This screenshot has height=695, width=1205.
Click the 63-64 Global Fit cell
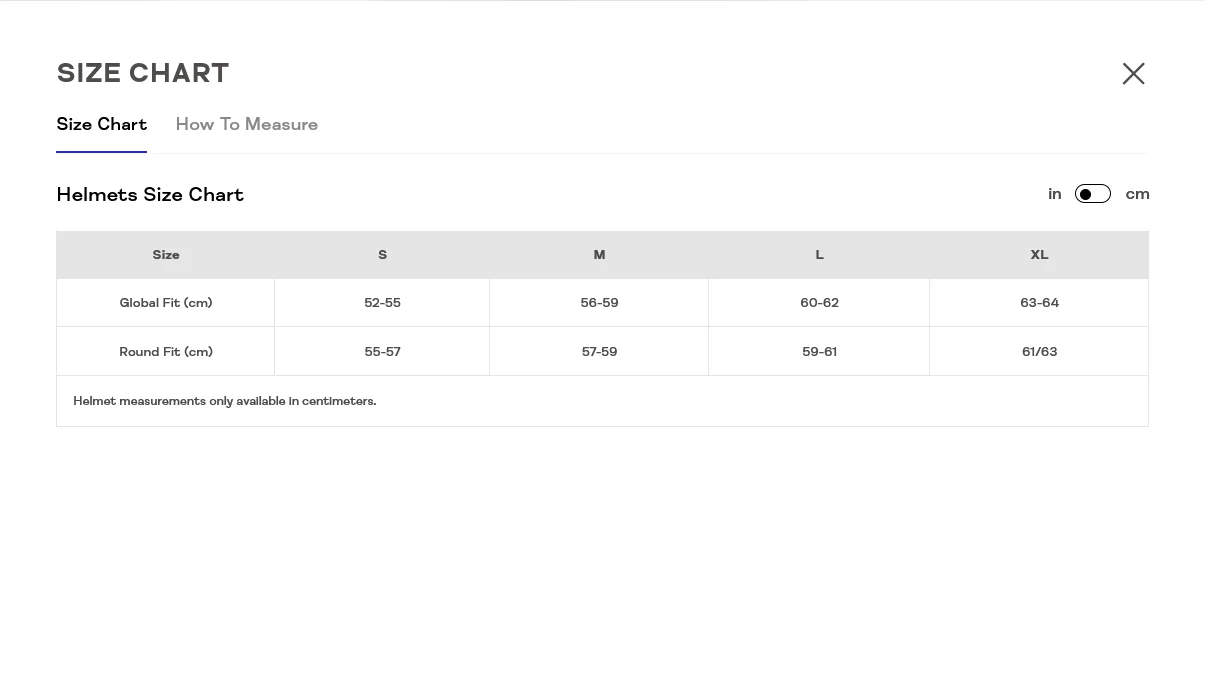pos(1039,303)
